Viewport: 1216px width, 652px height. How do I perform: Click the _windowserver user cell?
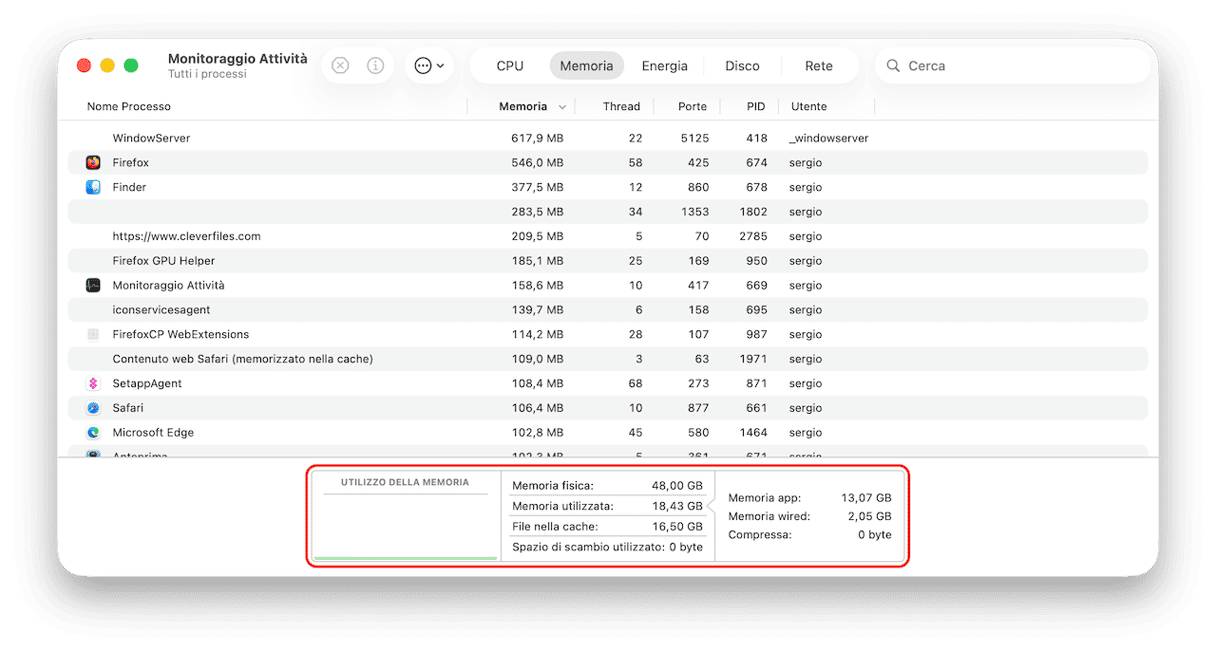[829, 138]
